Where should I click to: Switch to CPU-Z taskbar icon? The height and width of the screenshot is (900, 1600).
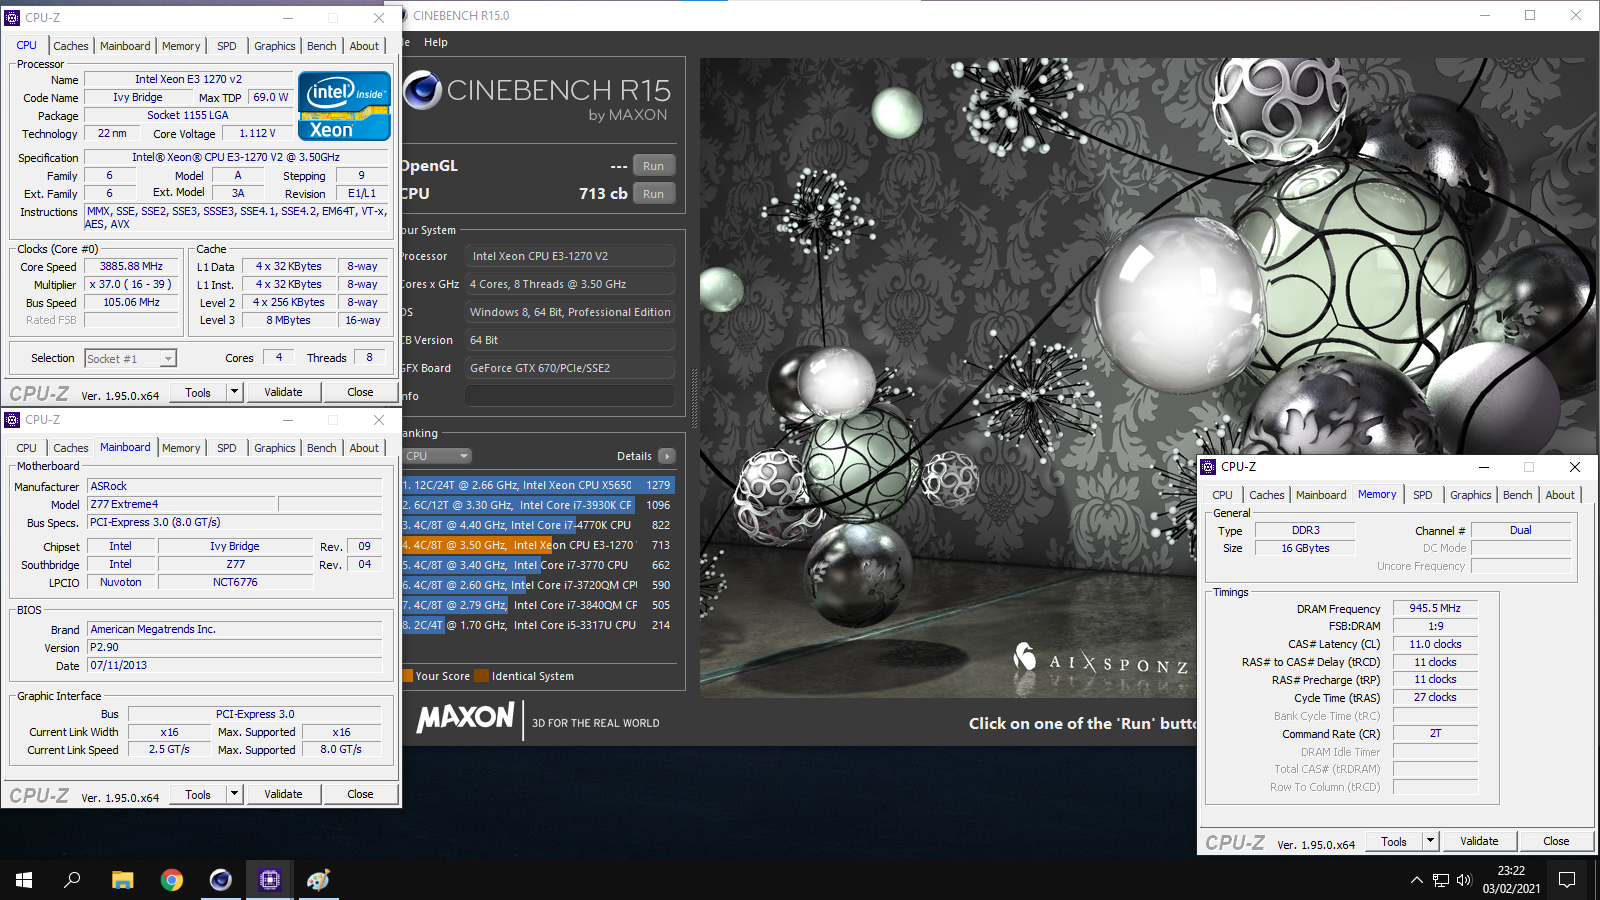pos(269,880)
